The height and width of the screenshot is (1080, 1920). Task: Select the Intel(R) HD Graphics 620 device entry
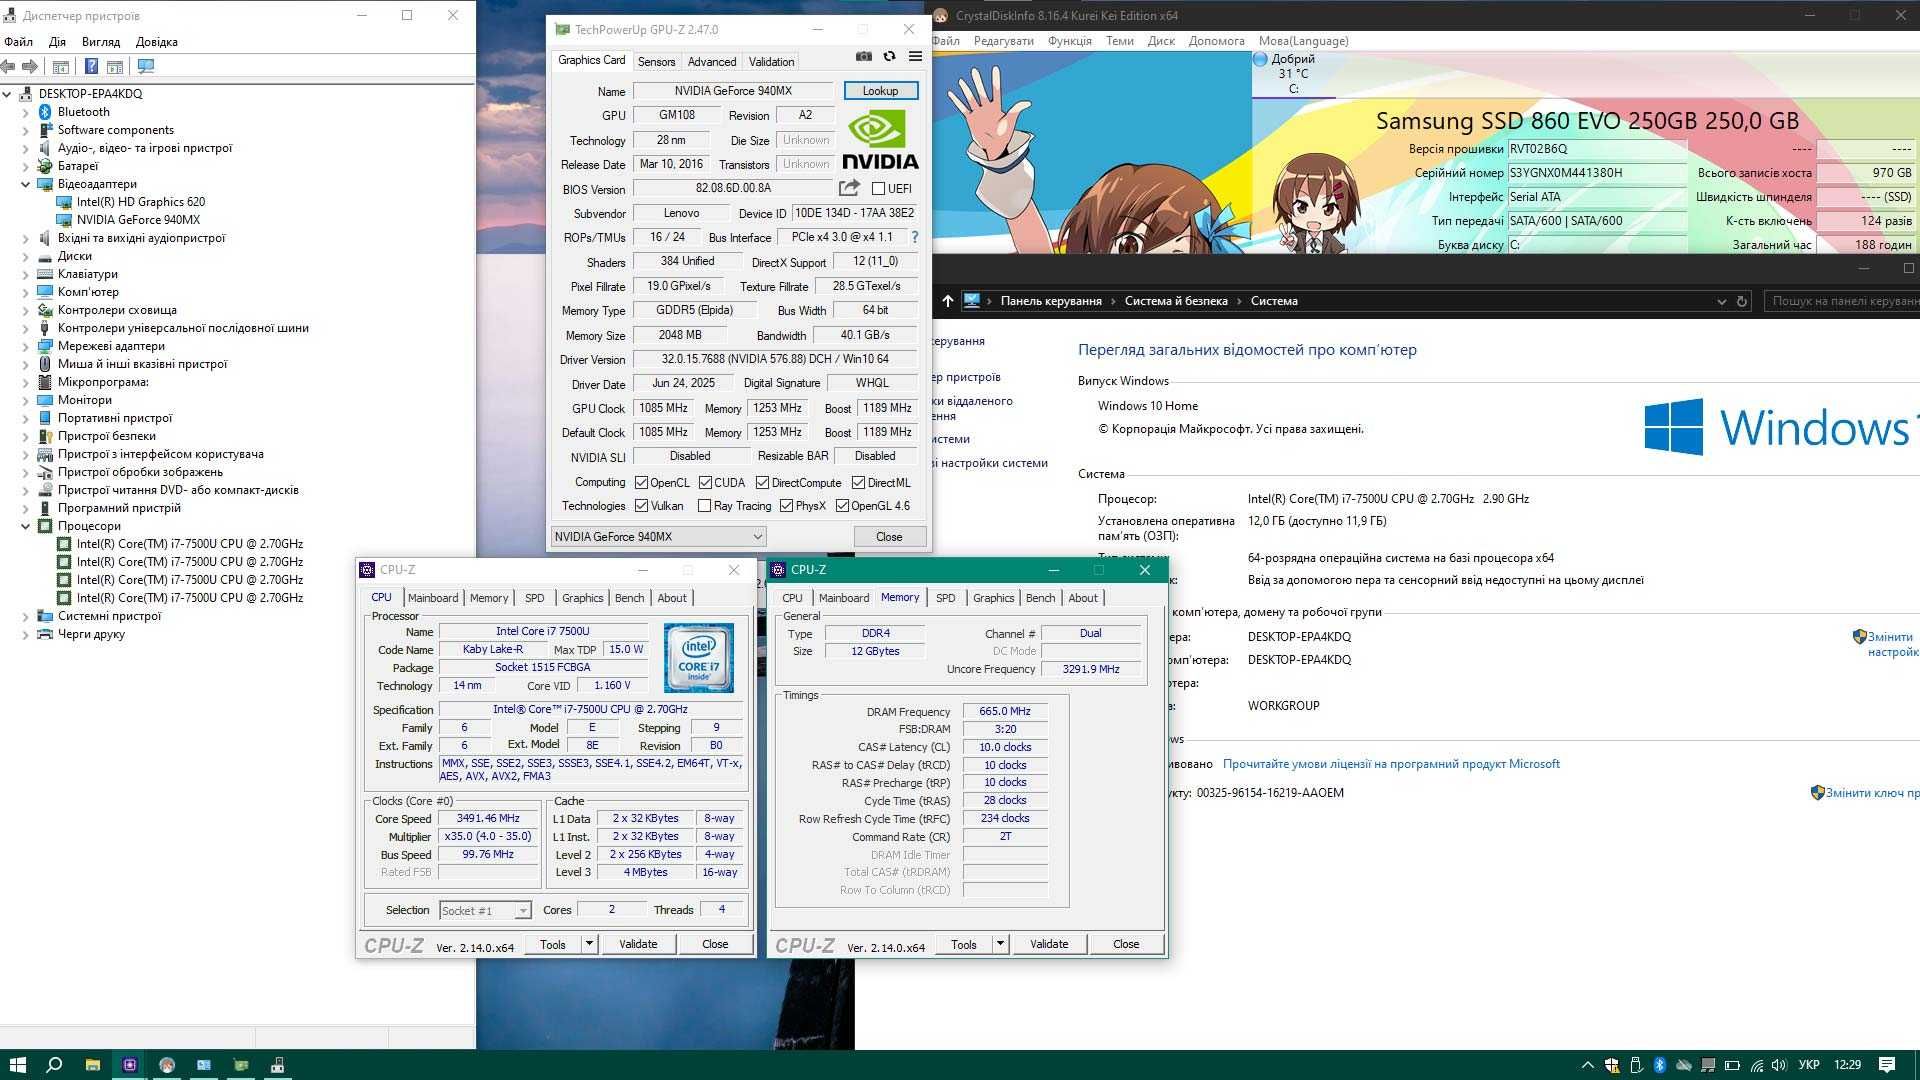(x=141, y=202)
